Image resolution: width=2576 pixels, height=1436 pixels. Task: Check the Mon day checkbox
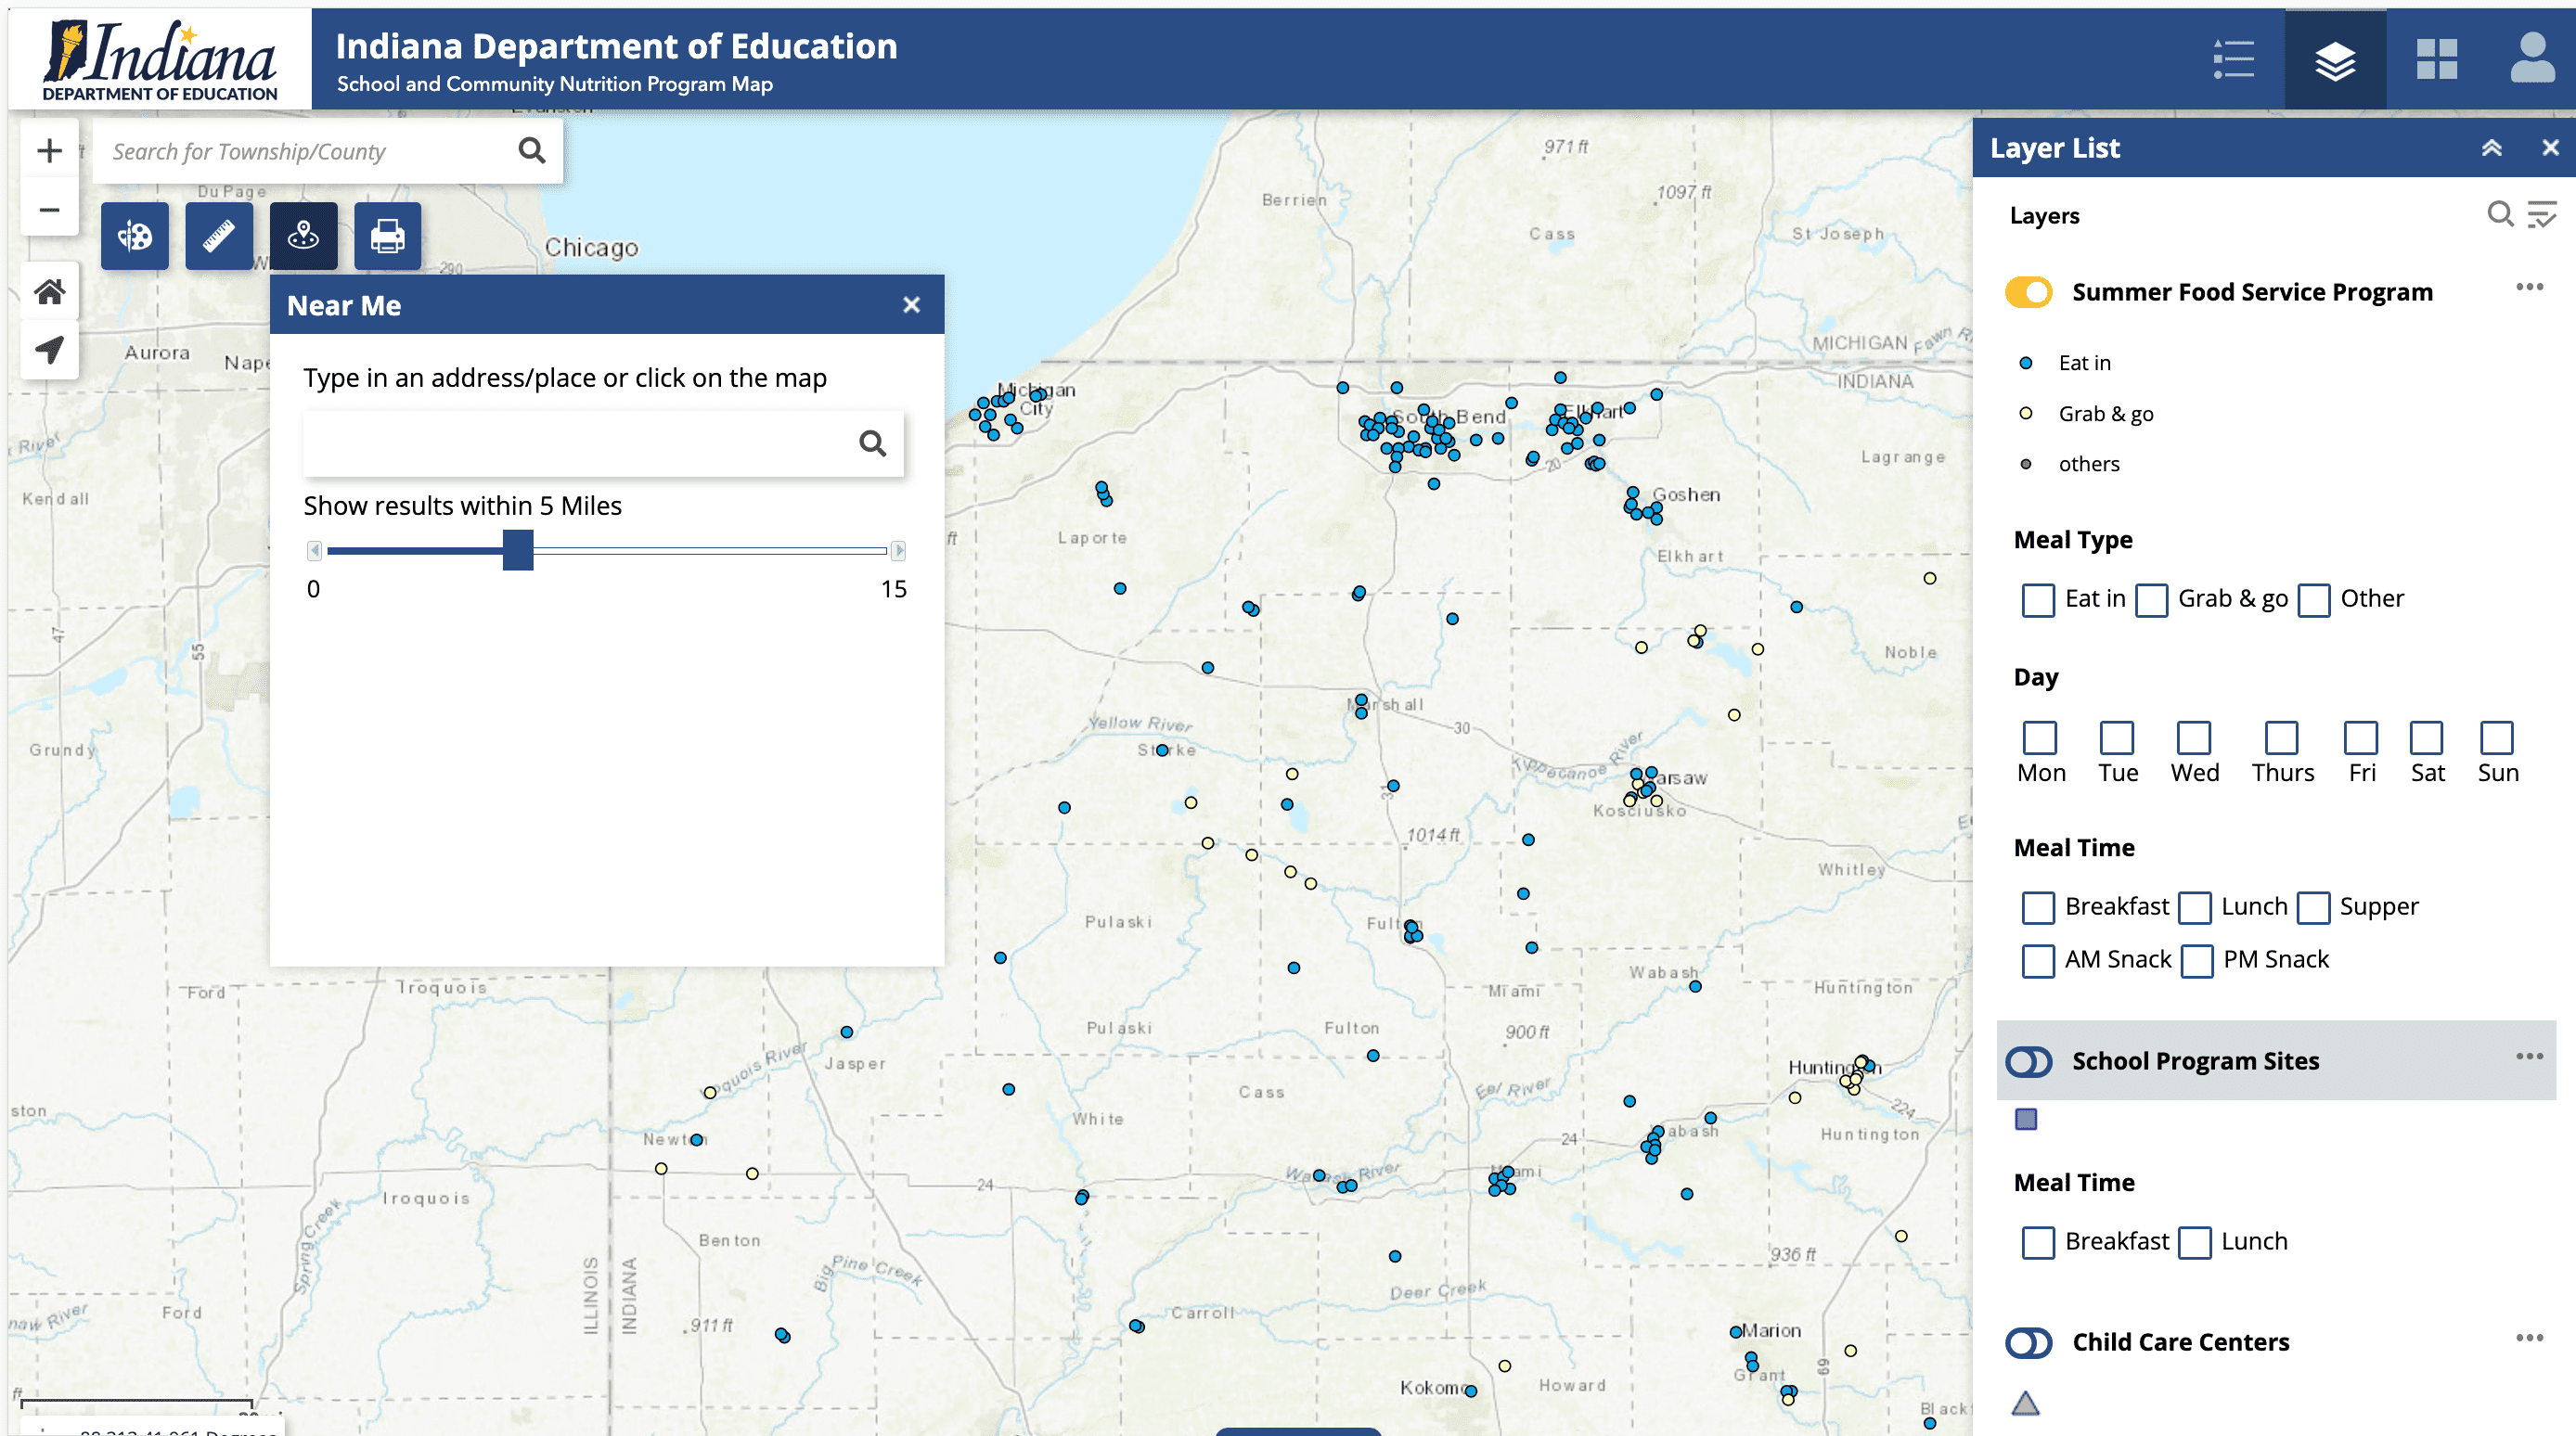[2040, 738]
